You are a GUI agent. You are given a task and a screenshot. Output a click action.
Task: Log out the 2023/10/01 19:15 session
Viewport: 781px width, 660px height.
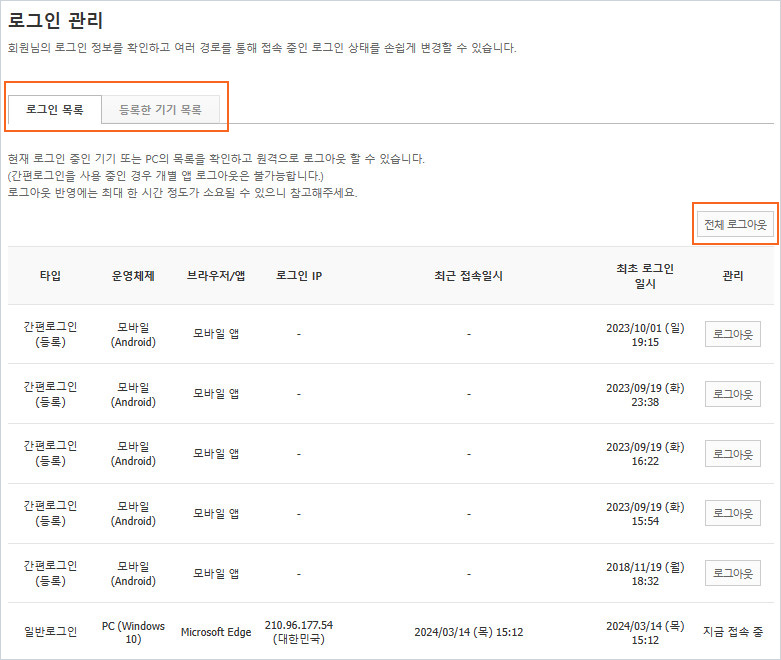coord(732,334)
